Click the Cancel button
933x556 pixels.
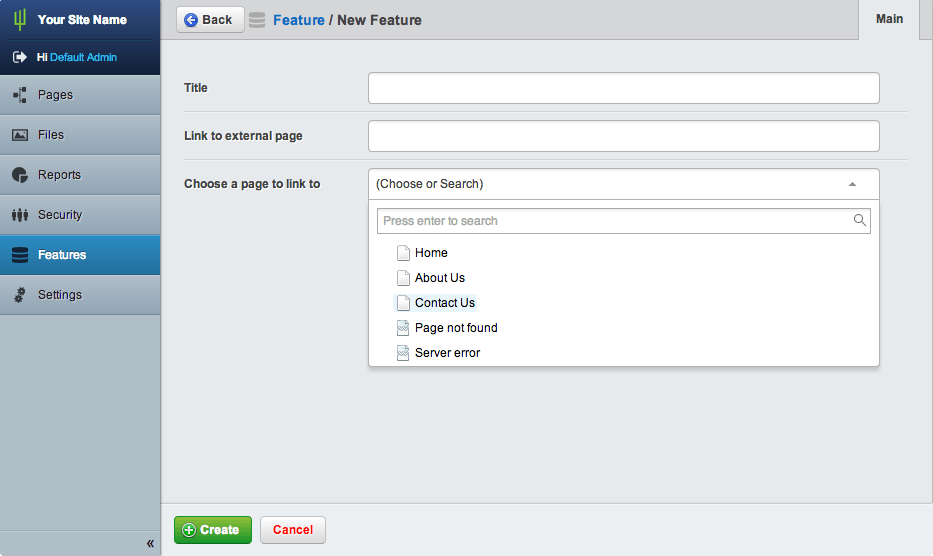[293, 530]
